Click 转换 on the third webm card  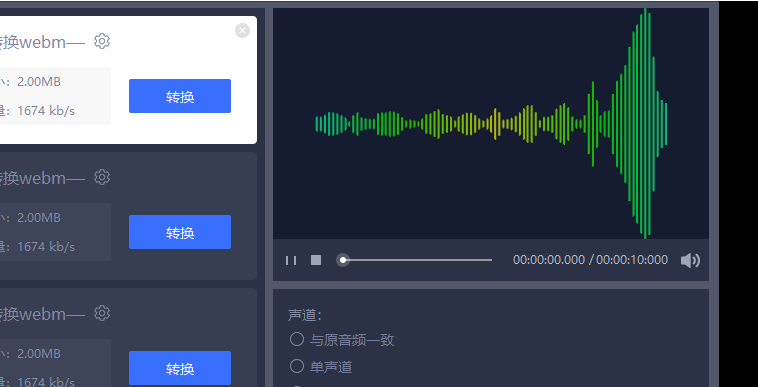pos(180,368)
